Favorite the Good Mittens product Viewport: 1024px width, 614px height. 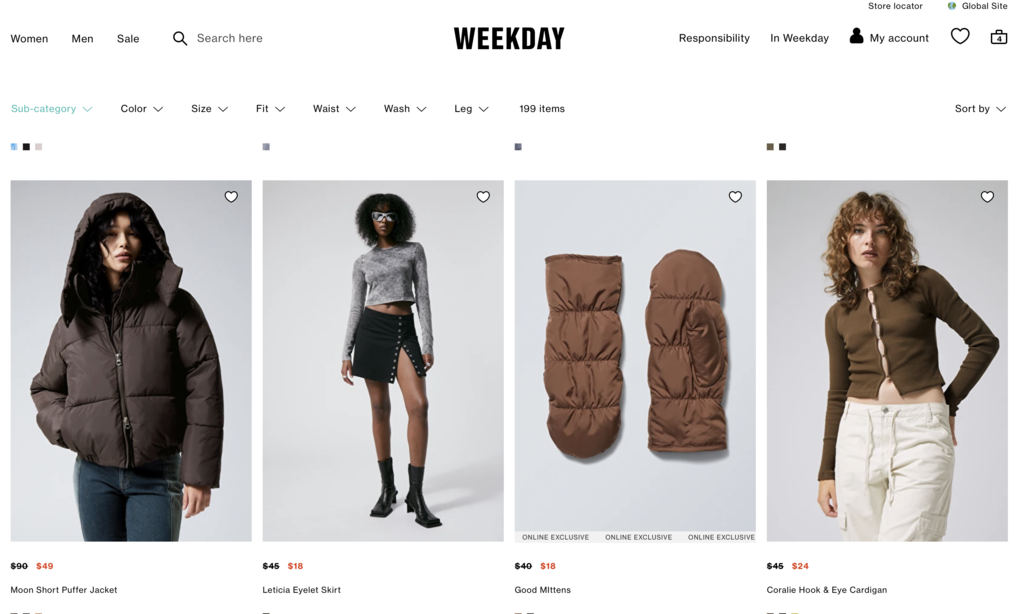tap(735, 197)
